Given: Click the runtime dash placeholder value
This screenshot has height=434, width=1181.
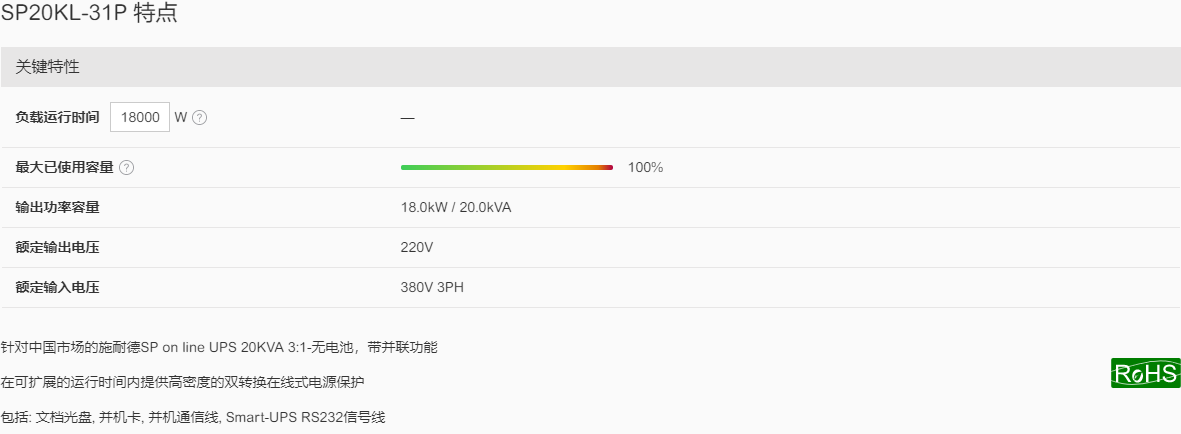Looking at the screenshot, I should 407,118.
